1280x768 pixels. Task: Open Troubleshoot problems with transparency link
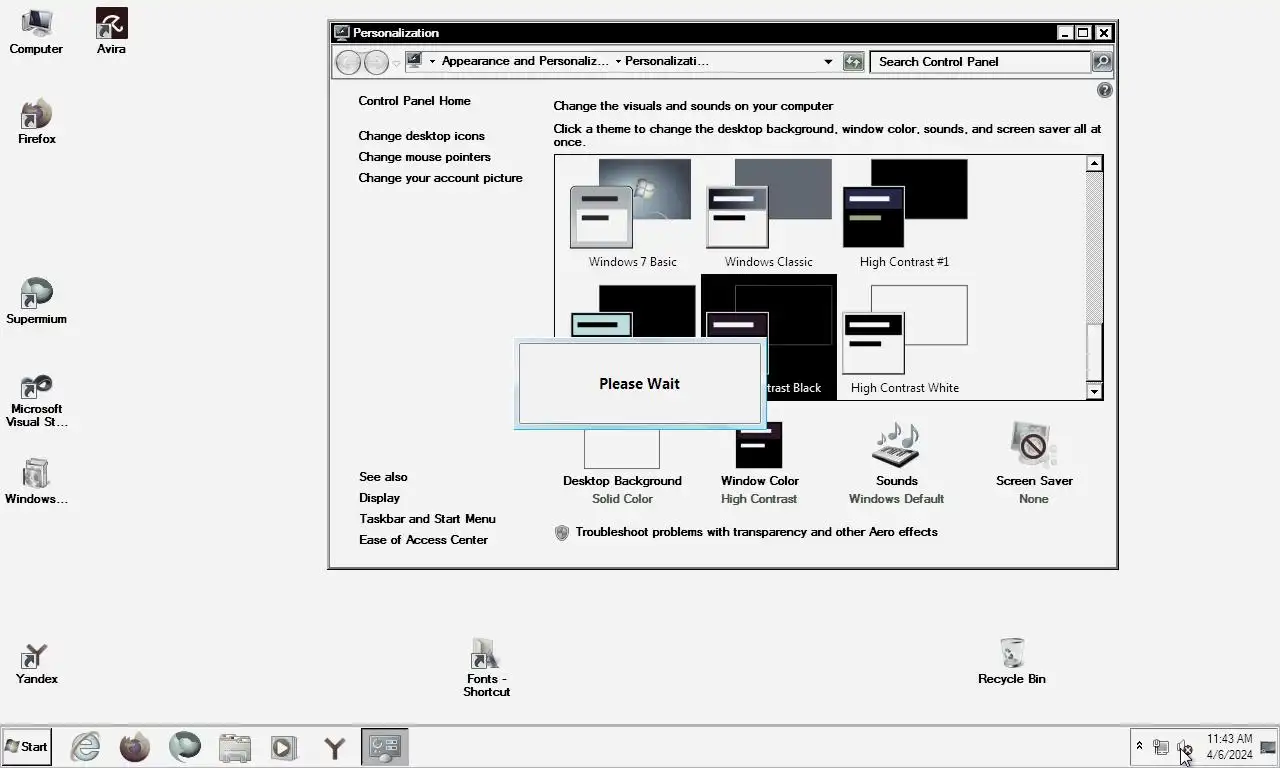[x=756, y=532]
